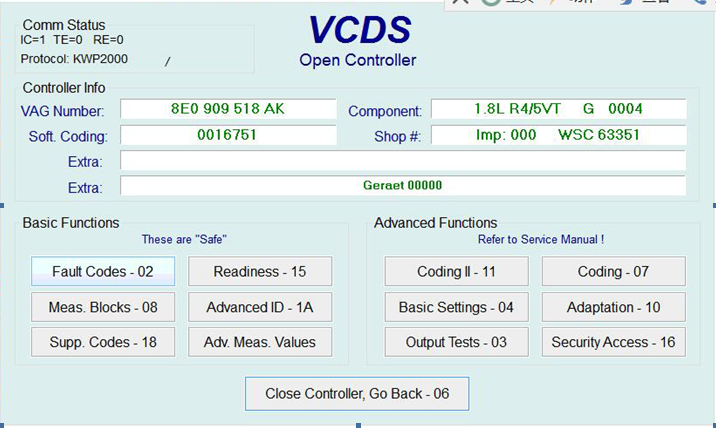
Task: Click the Refer to Service Manual ! note
Action: pos(541,239)
